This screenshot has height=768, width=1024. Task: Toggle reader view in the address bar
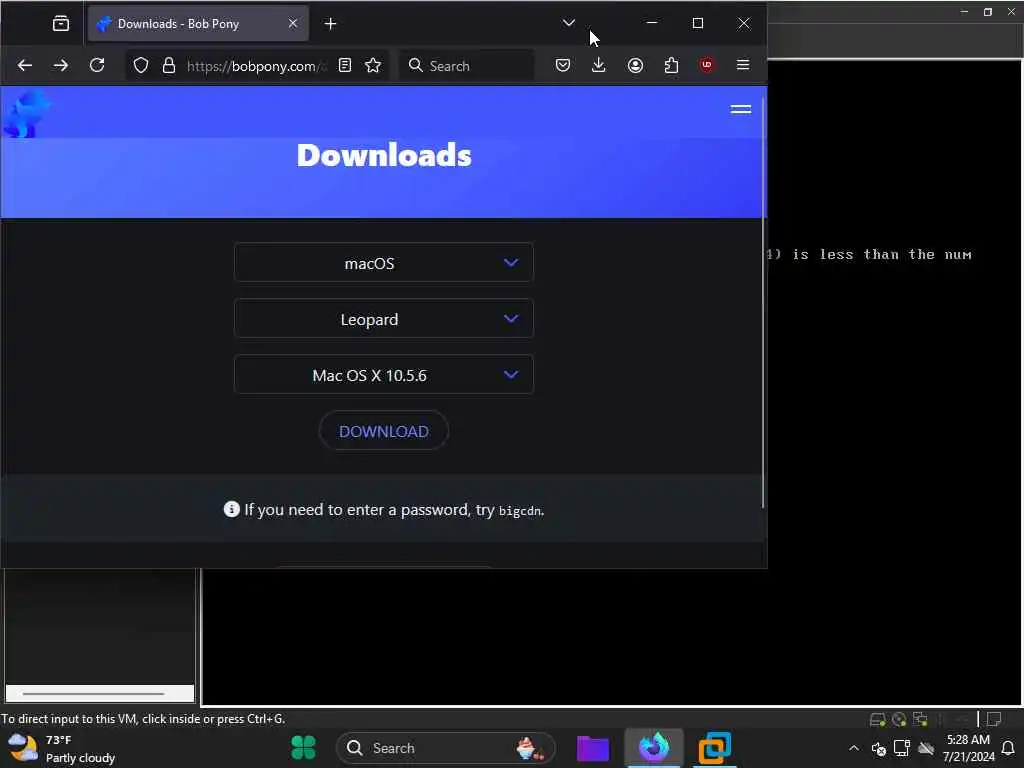pyautogui.click(x=345, y=65)
